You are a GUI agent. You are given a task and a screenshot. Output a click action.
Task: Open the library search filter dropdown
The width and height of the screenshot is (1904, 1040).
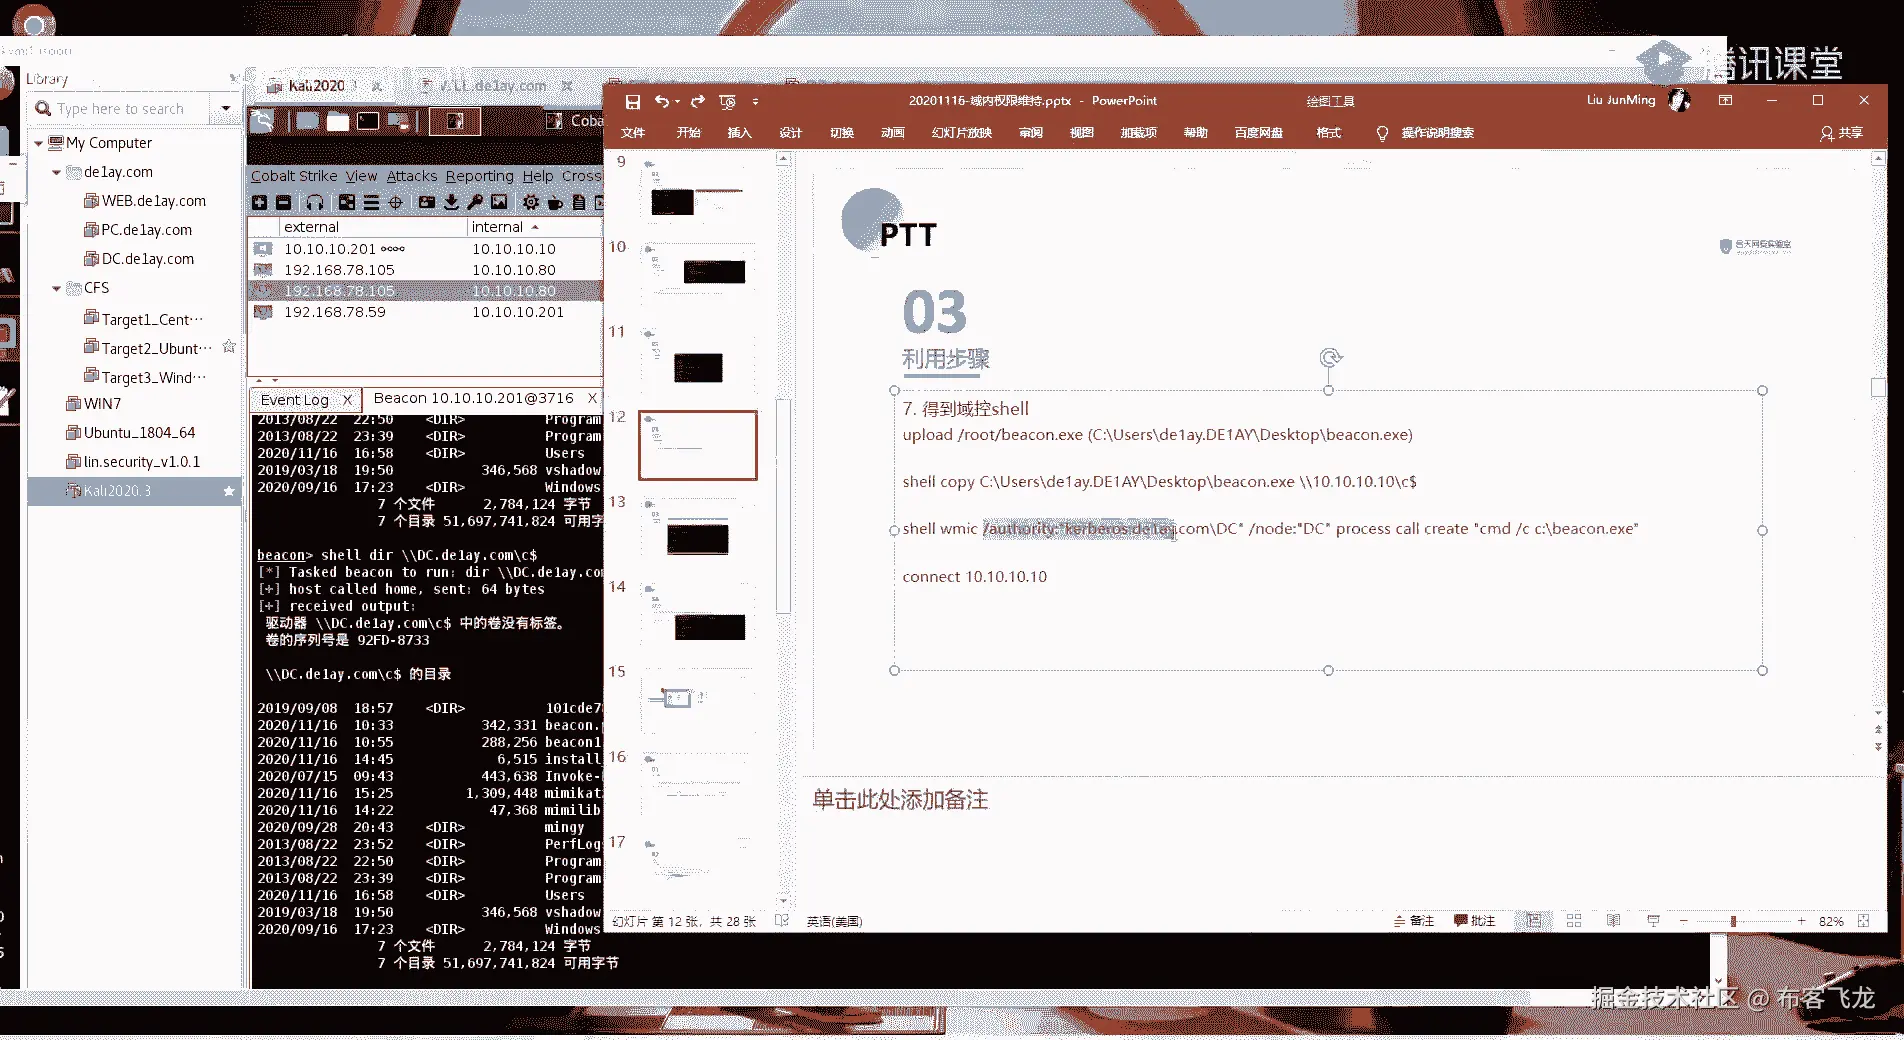tap(226, 108)
